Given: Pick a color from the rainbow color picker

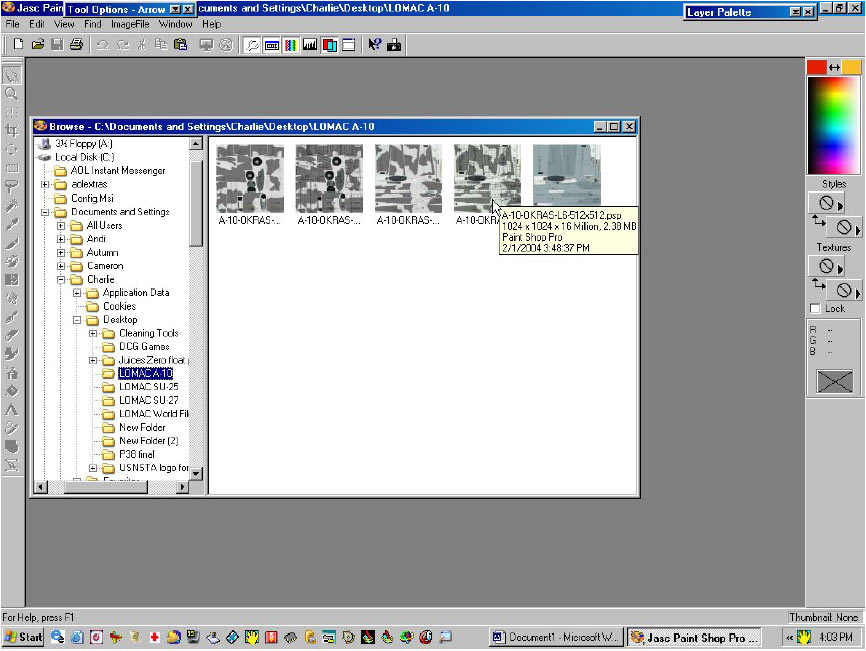Looking at the screenshot, I should (834, 126).
